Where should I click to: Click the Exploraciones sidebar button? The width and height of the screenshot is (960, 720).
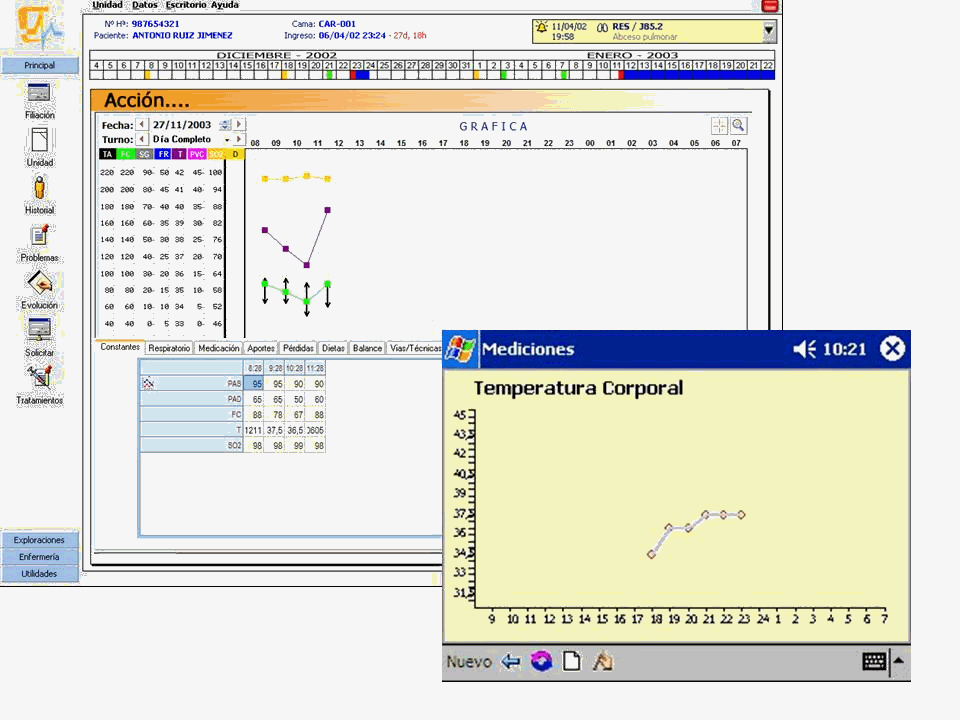39,540
